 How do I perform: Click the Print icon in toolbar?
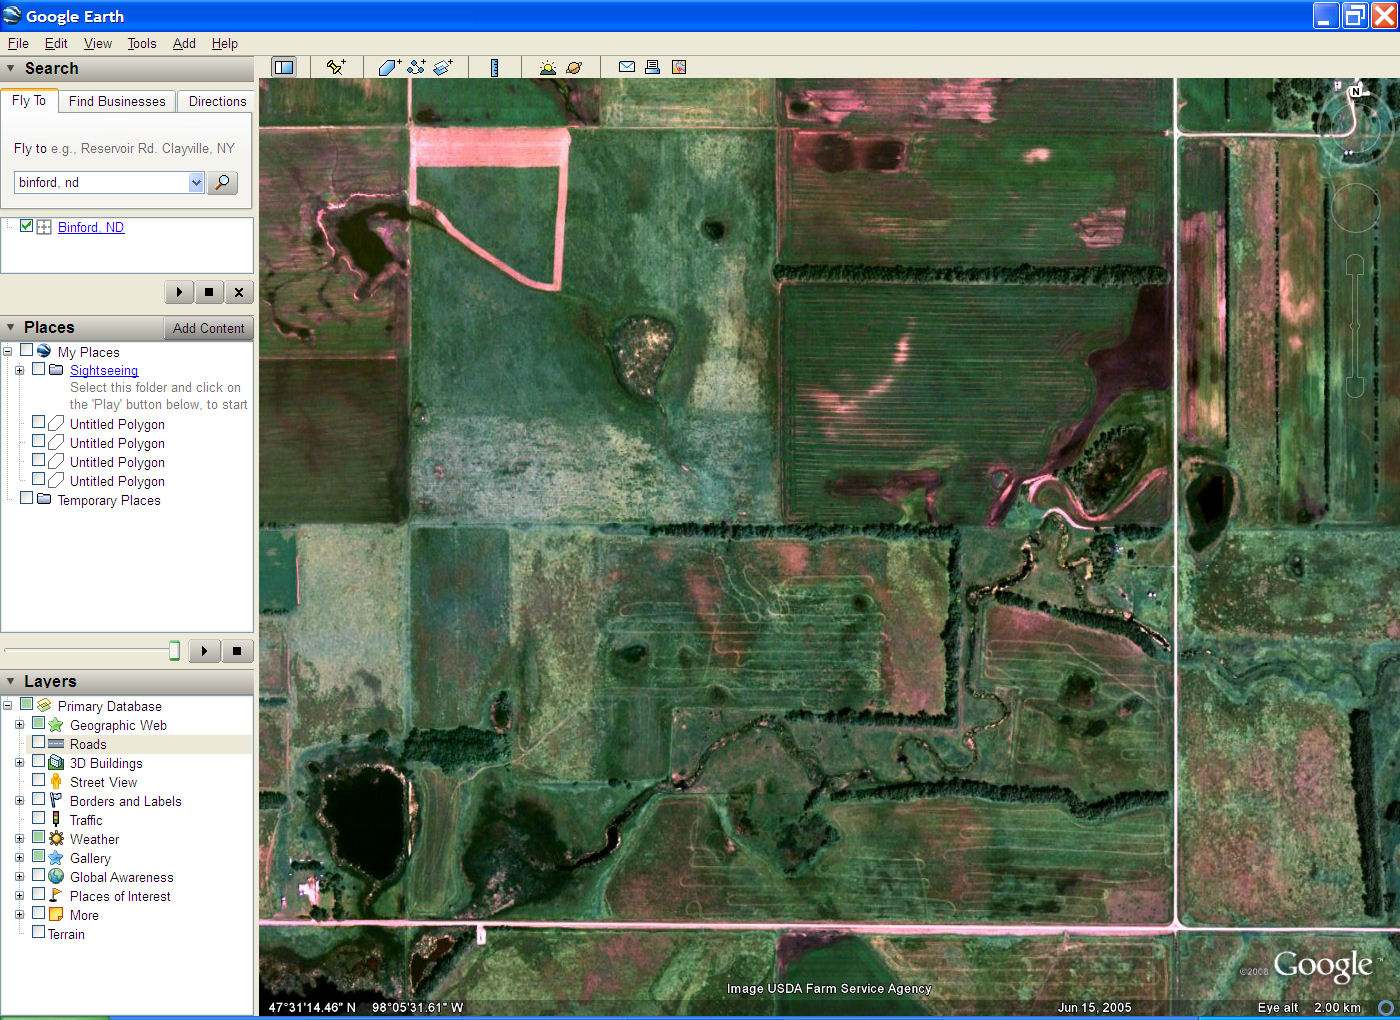(652, 67)
